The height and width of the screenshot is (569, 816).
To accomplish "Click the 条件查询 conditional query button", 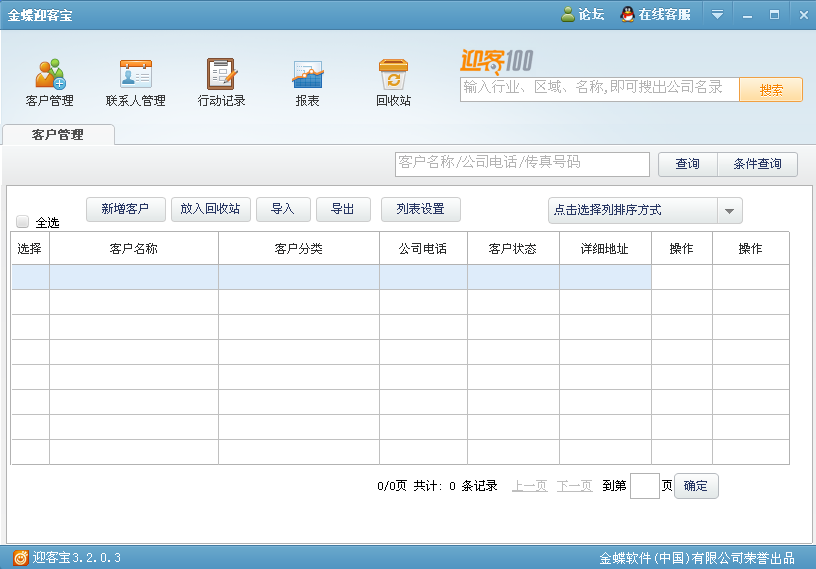I will point(757,165).
